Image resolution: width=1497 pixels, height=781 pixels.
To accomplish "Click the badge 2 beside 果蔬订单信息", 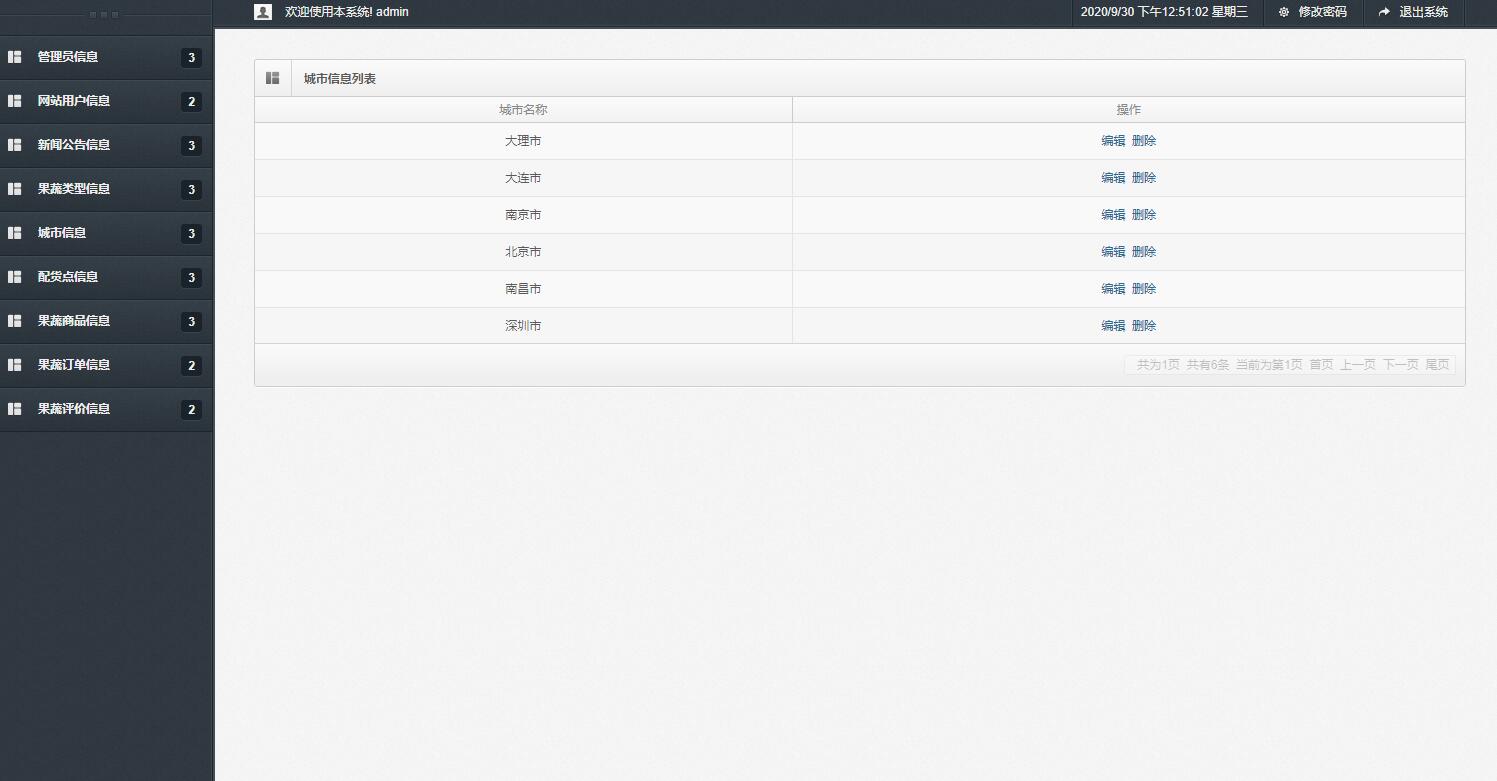I will (191, 366).
